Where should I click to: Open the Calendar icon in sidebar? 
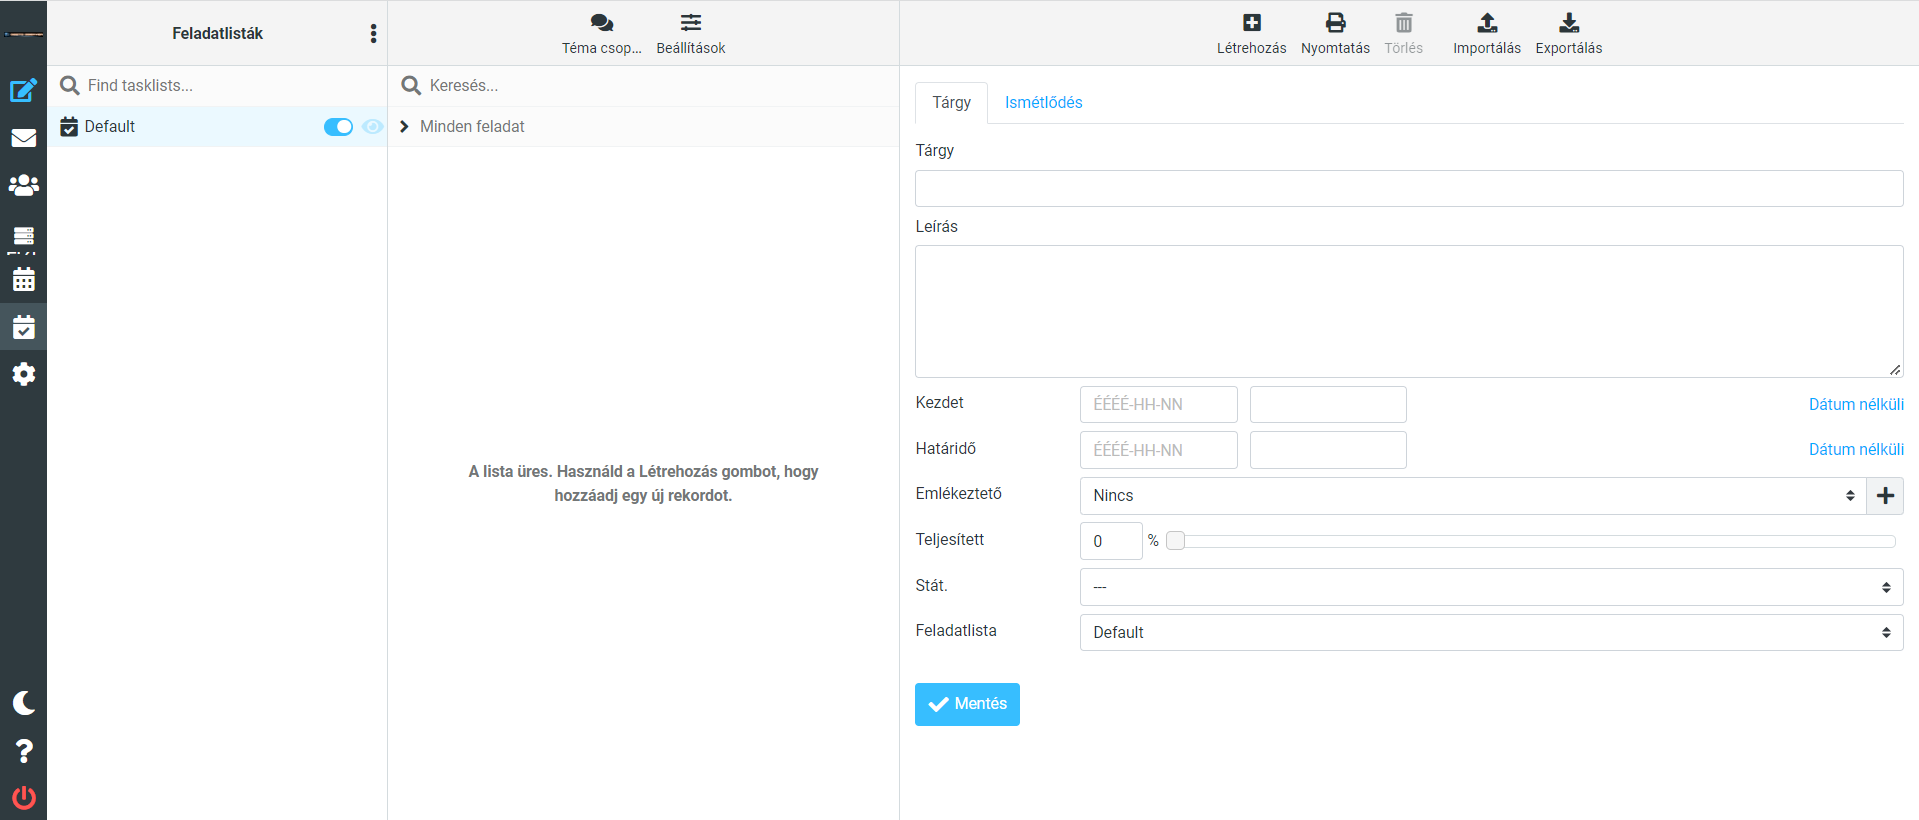(23, 280)
